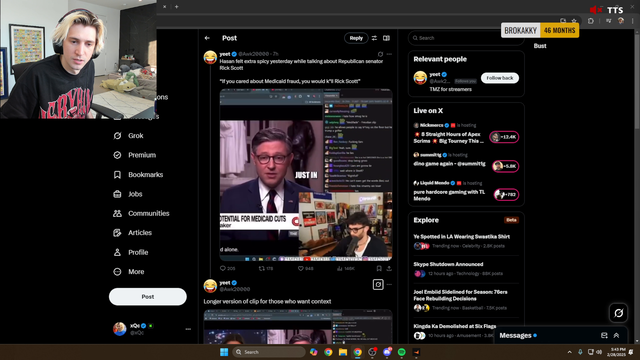
Task: Open Premium in the sidebar
Action: [x=134, y=155]
